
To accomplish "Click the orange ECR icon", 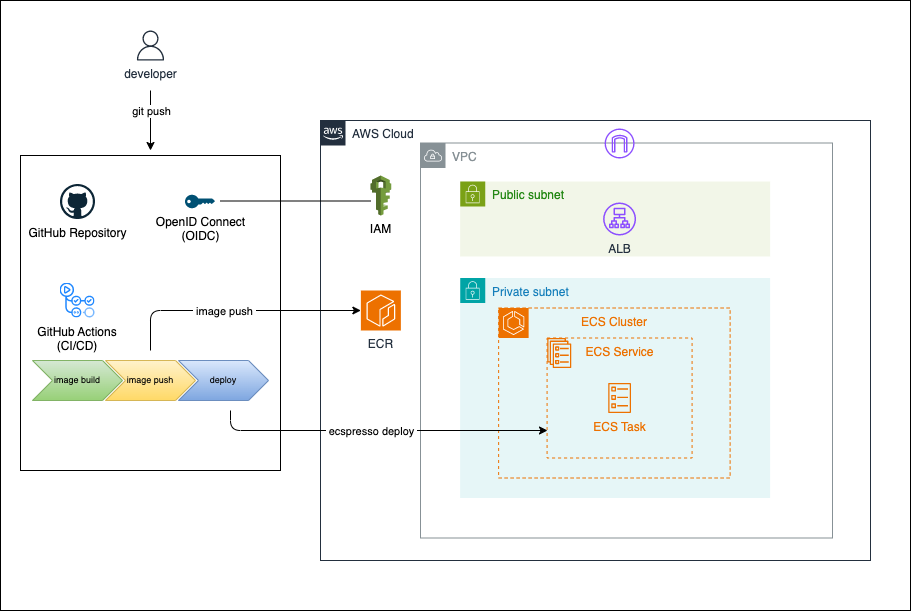I will (x=380, y=310).
